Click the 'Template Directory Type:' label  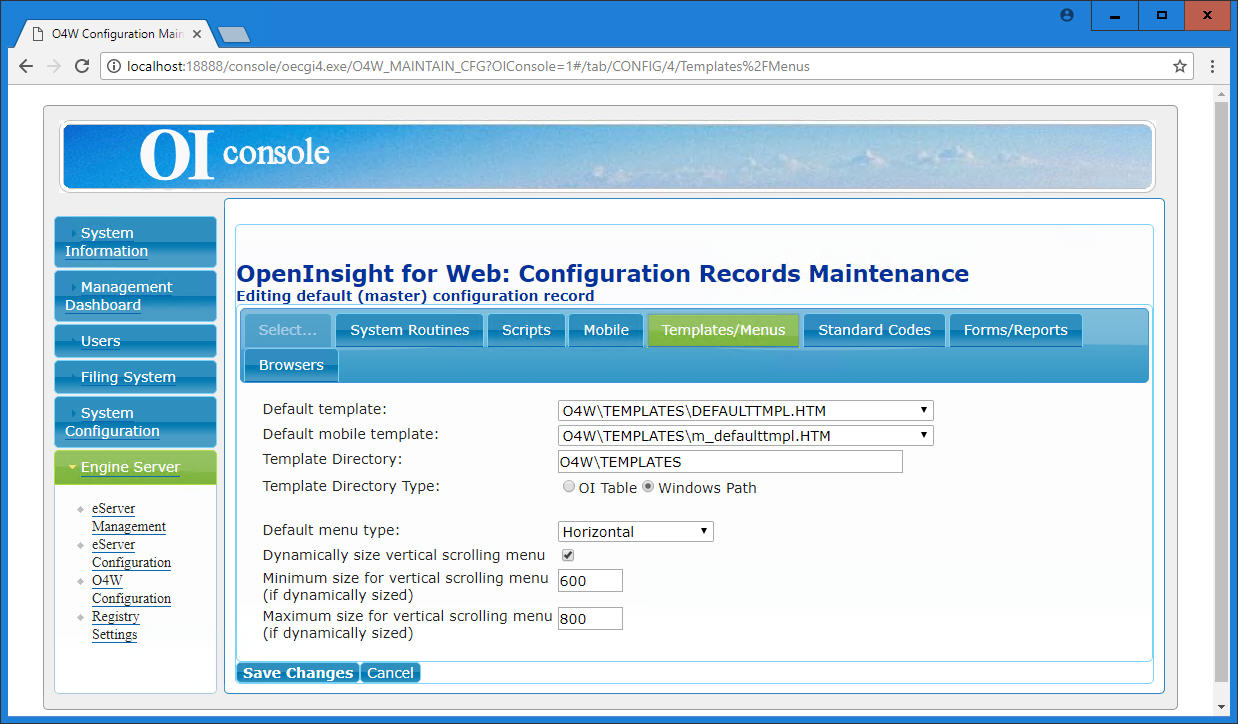351,486
